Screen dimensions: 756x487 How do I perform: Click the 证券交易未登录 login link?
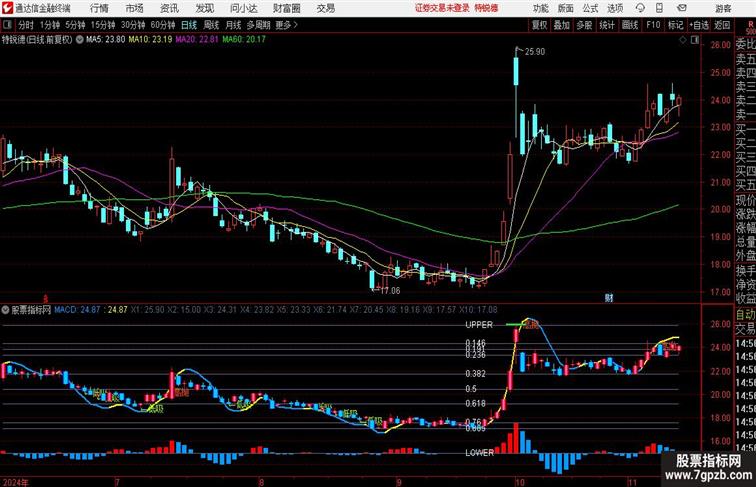pos(442,8)
